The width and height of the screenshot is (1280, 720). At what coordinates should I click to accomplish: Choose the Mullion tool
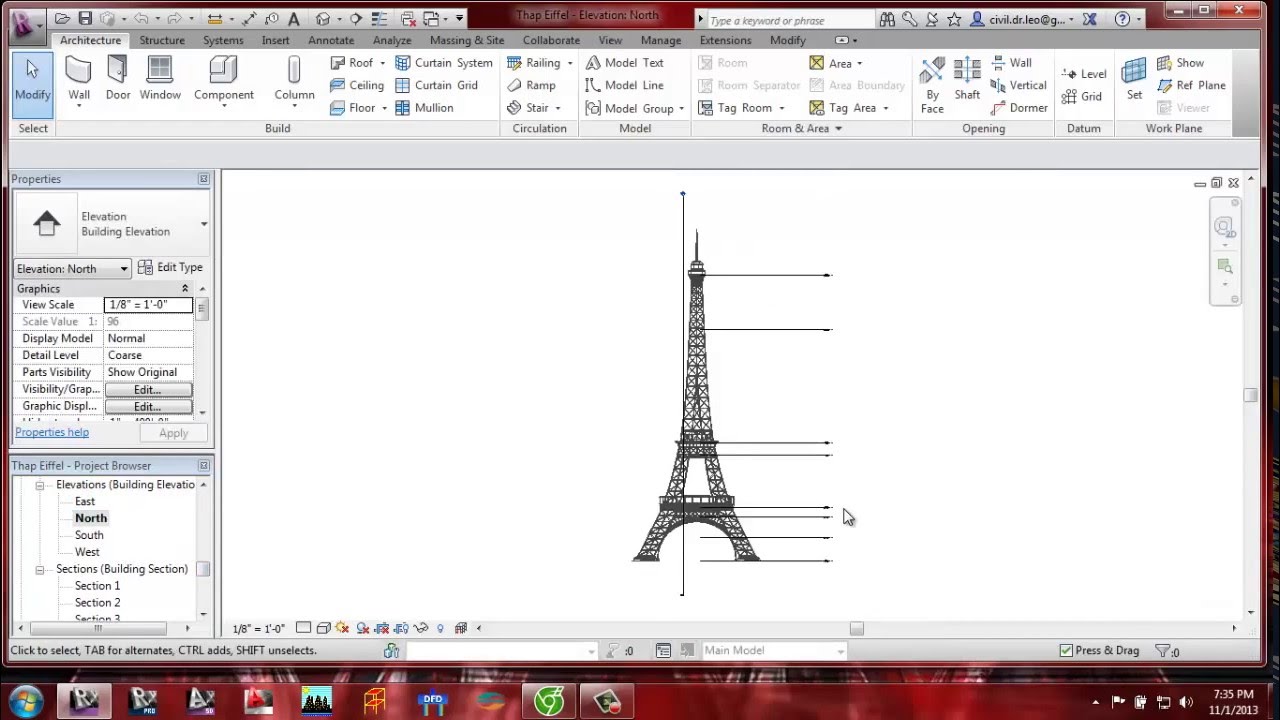coord(424,108)
